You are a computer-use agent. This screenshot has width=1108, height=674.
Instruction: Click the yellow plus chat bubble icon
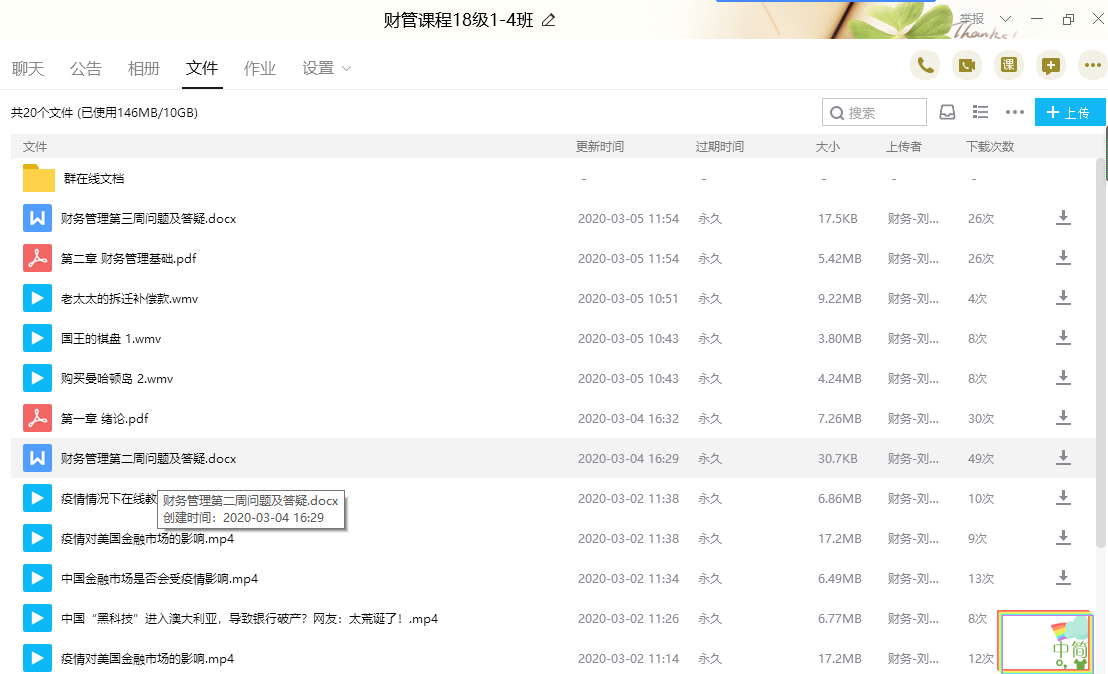point(1051,66)
